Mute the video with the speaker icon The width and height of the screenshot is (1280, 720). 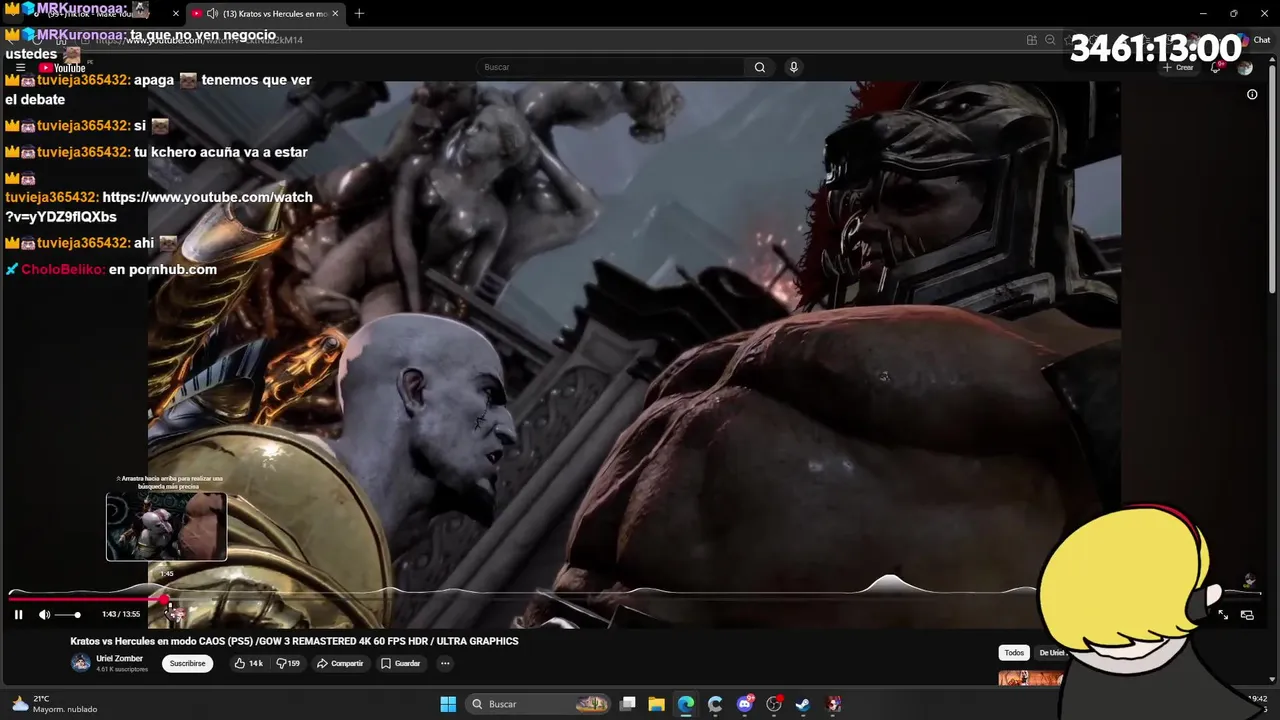coord(44,615)
